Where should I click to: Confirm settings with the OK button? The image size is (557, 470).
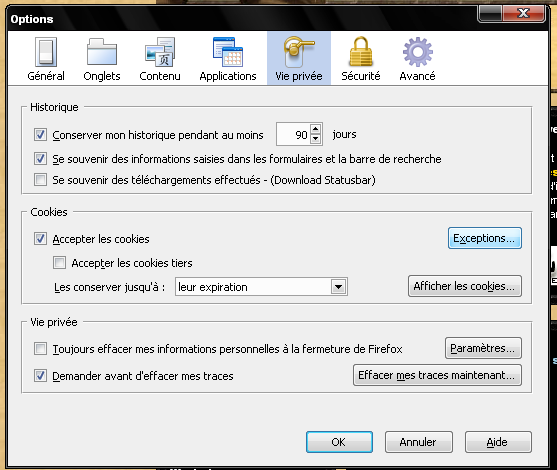[x=339, y=442]
